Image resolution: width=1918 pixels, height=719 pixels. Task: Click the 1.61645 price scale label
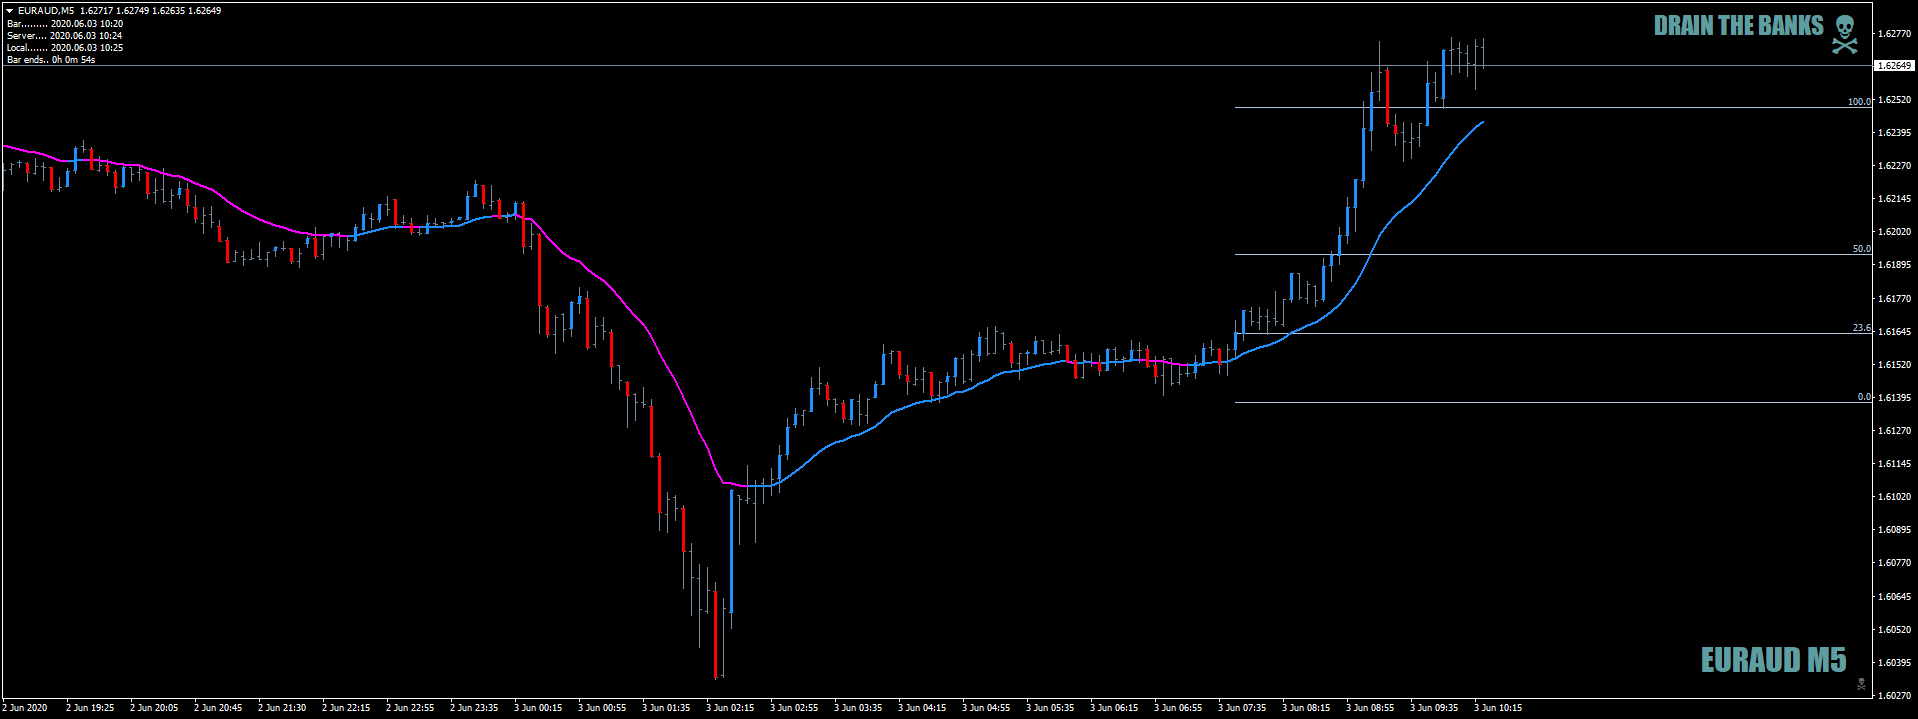[1894, 332]
